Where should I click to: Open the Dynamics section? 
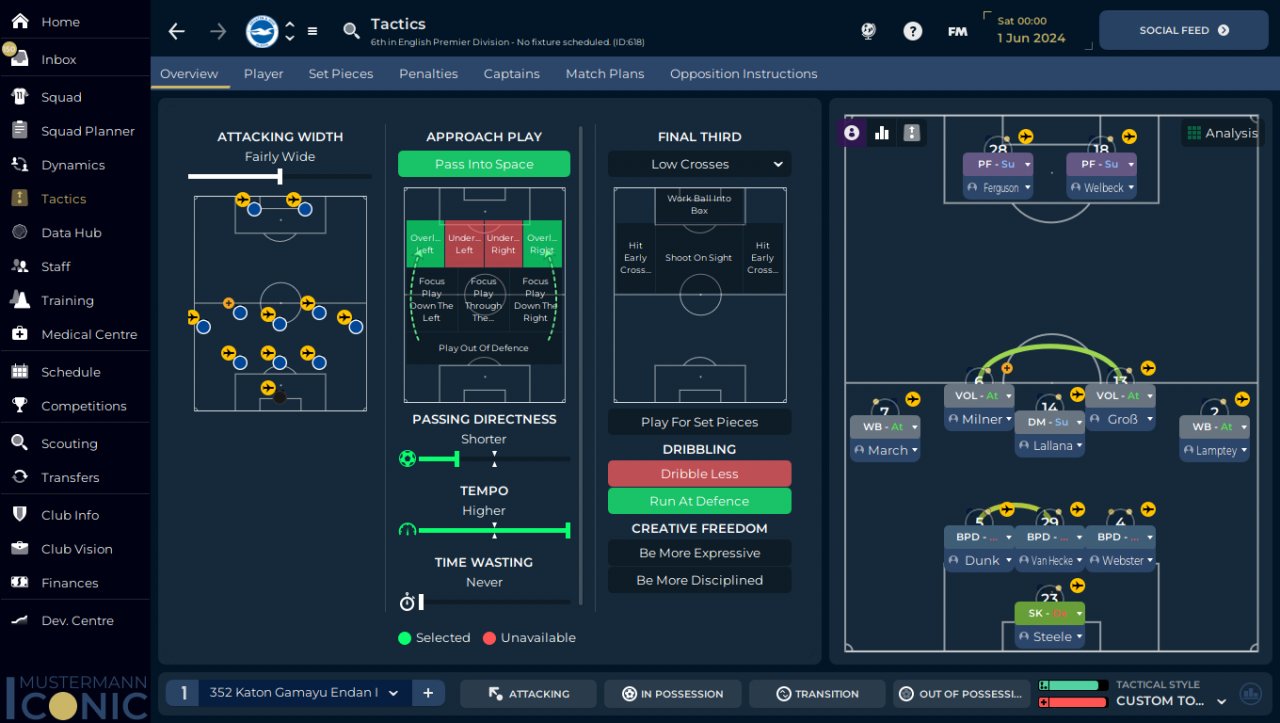click(74, 165)
